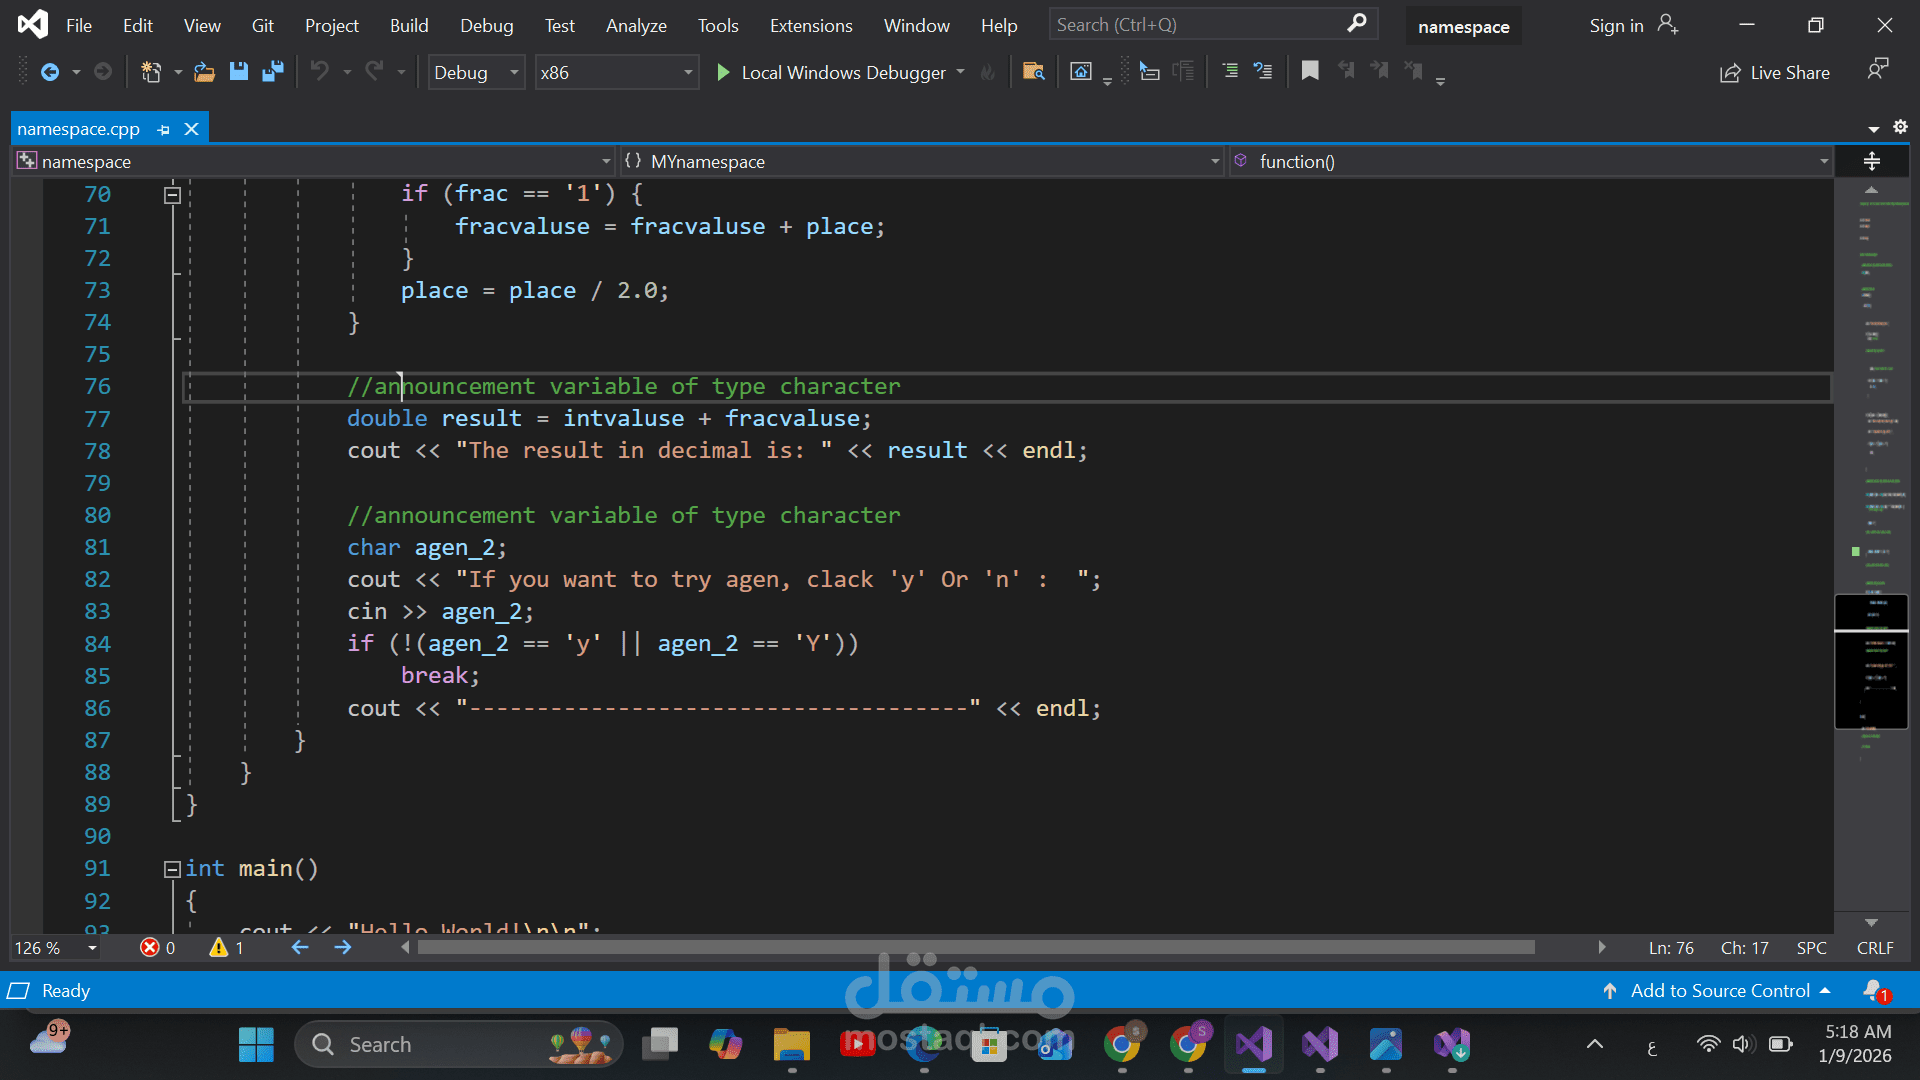Expand the function() member dropdown
Screen dimensions: 1920x1080
point(1823,162)
